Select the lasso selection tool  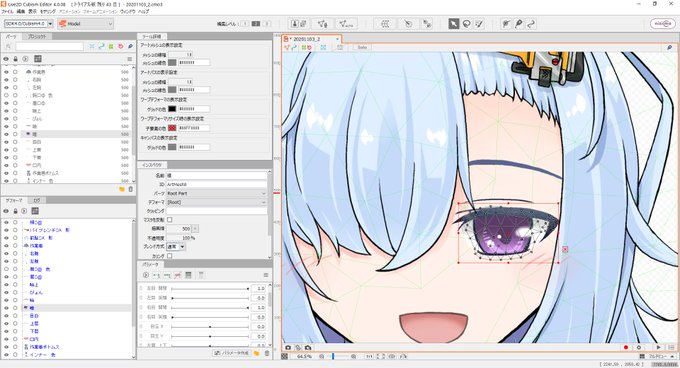[x=467, y=24]
